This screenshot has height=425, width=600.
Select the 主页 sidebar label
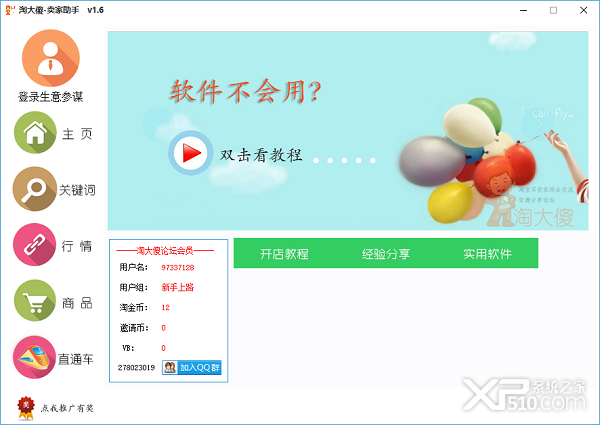pos(77,134)
